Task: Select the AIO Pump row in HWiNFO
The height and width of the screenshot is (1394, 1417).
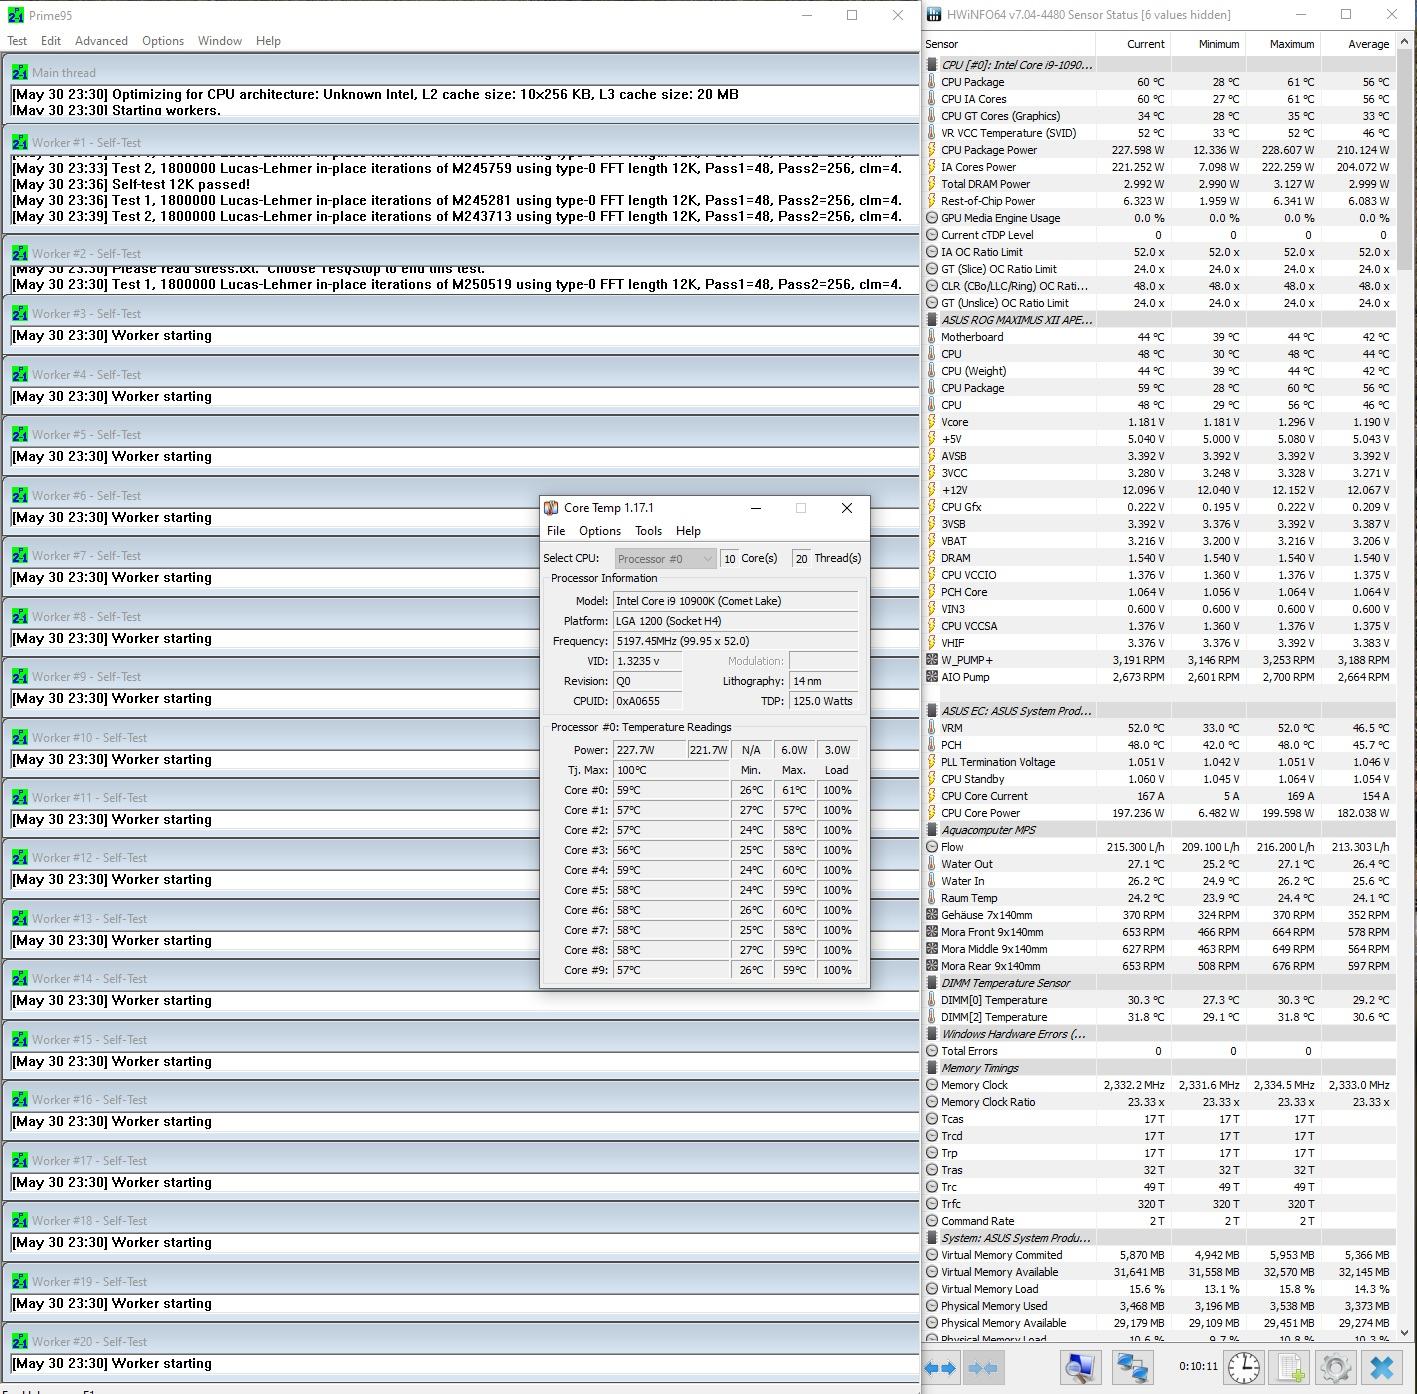Action: tap(1159, 677)
